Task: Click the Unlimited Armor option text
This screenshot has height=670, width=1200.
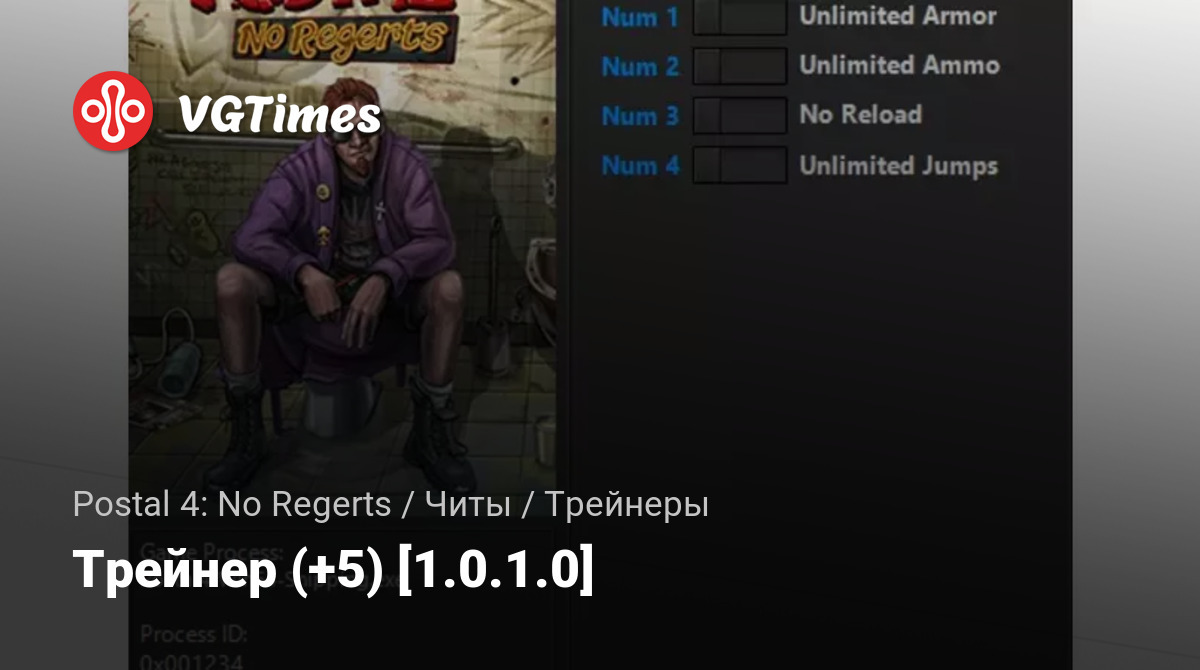Action: point(898,16)
